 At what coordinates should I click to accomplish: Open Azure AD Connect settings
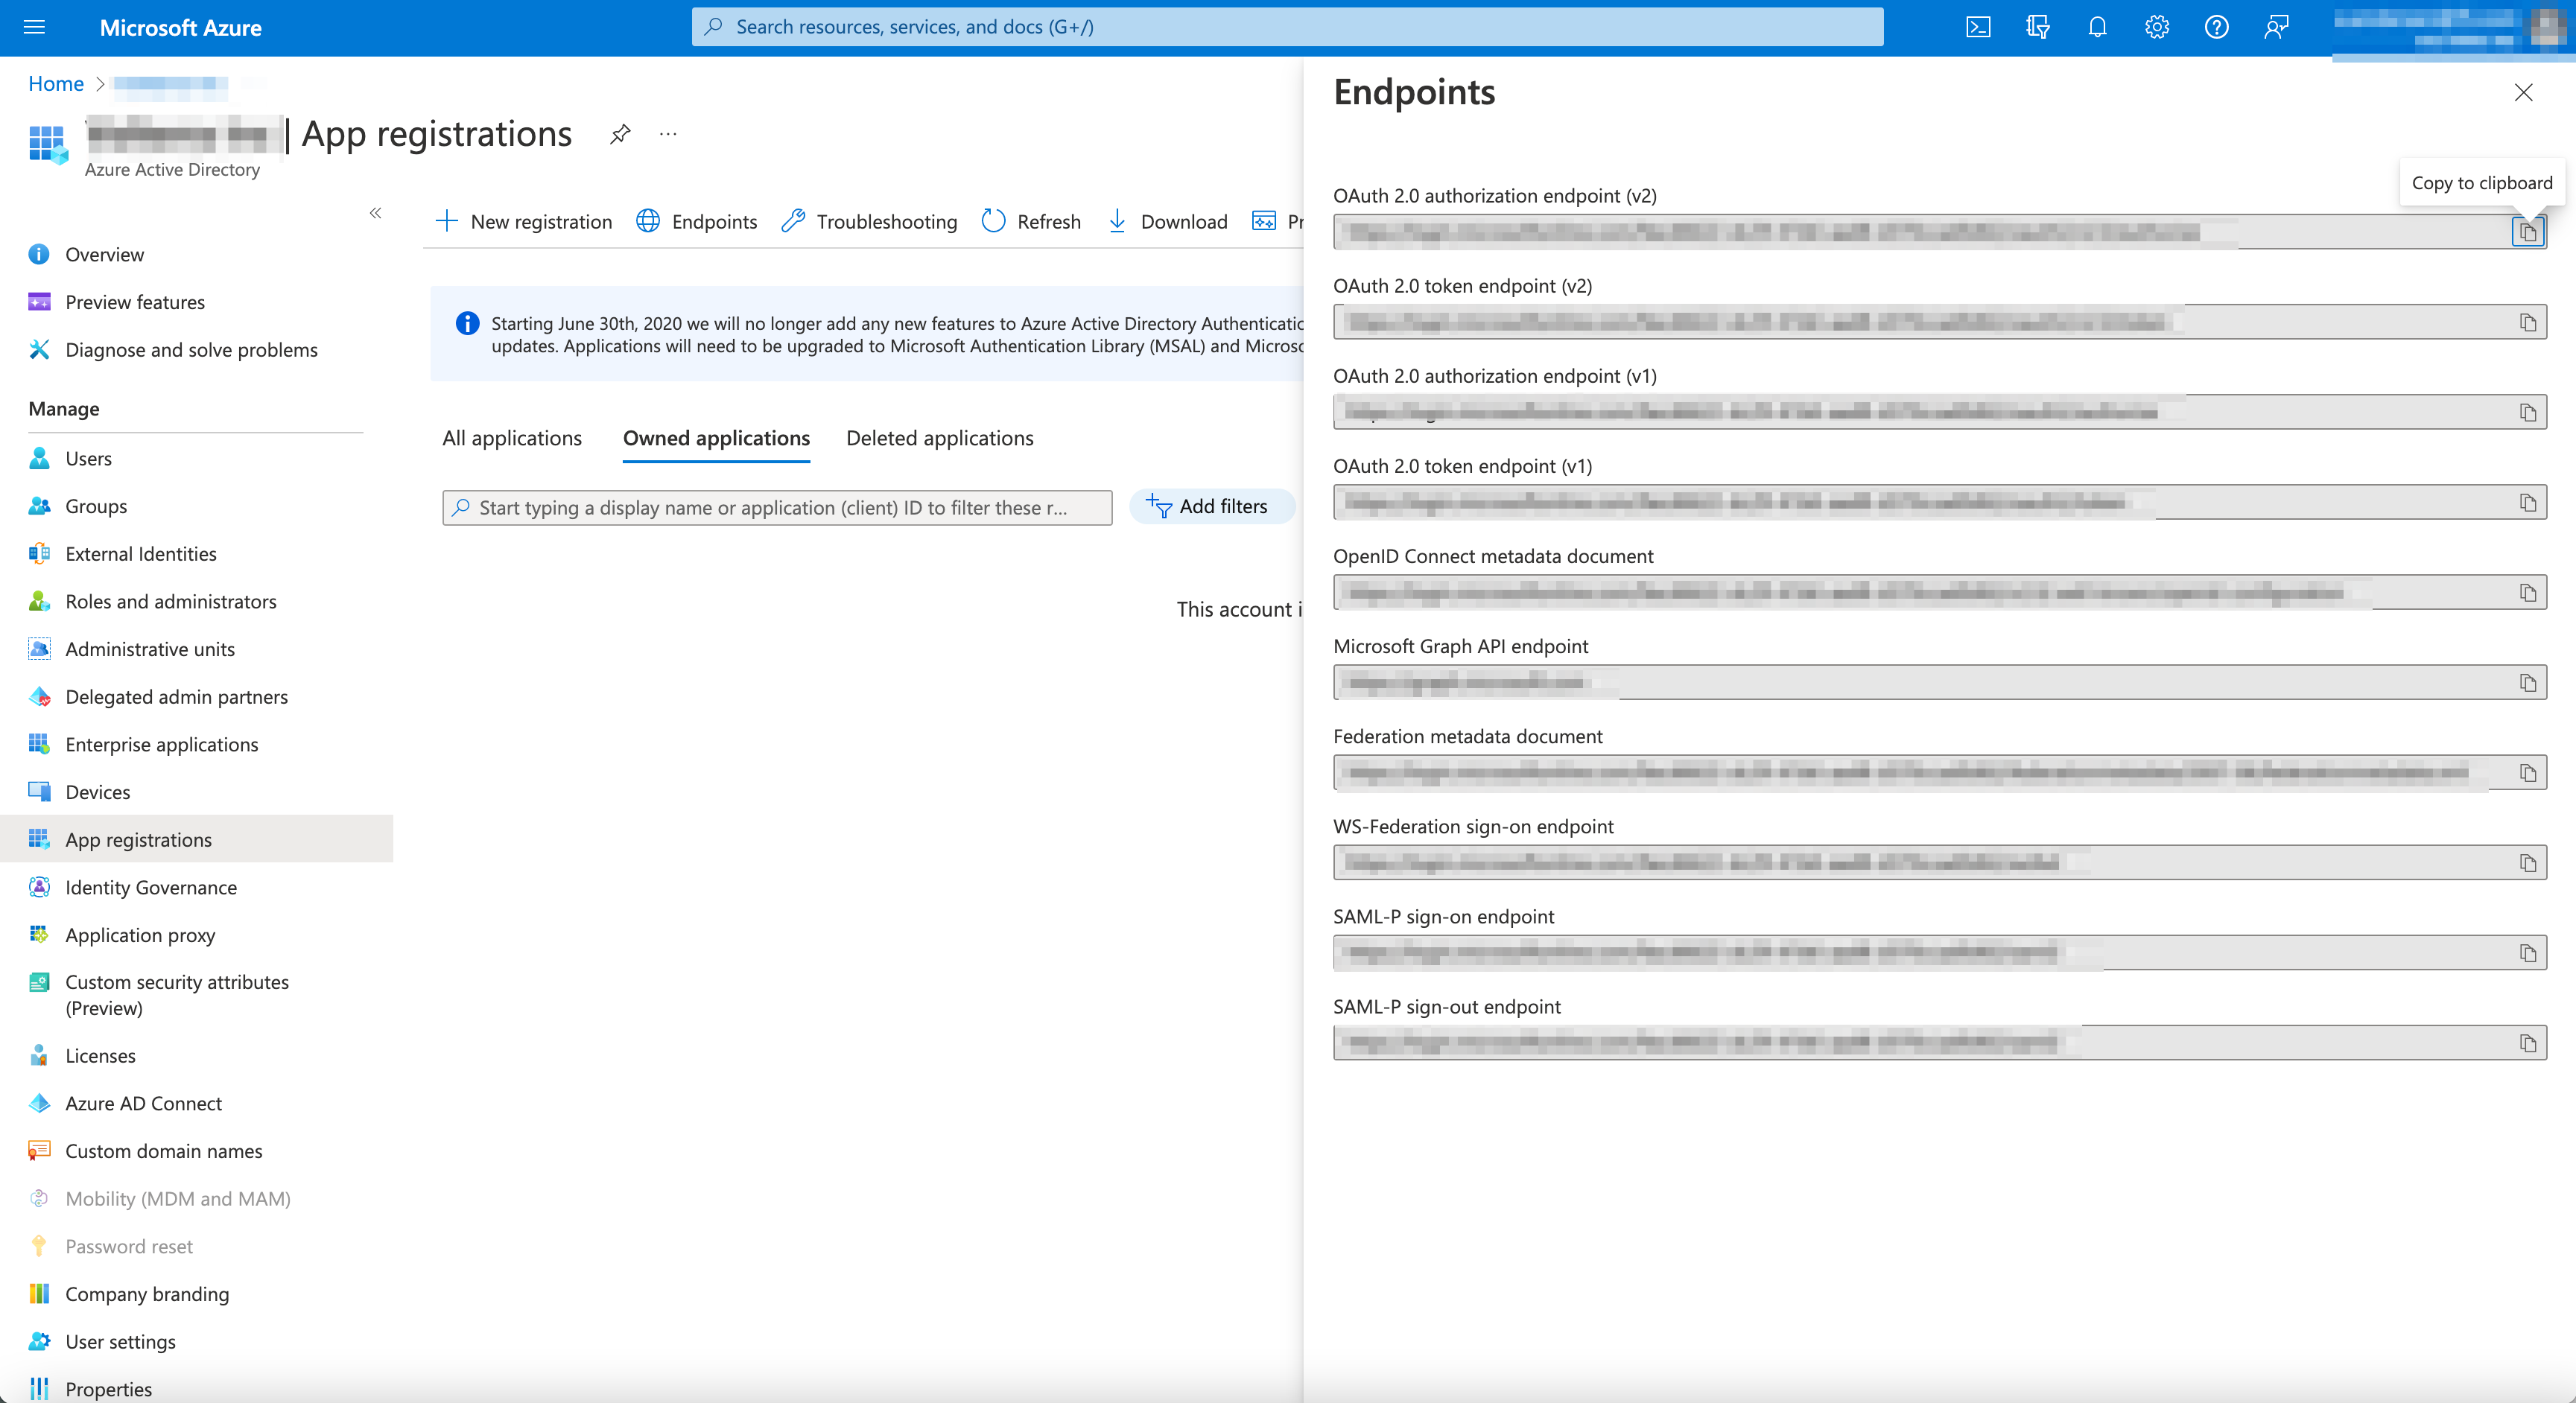(143, 1103)
